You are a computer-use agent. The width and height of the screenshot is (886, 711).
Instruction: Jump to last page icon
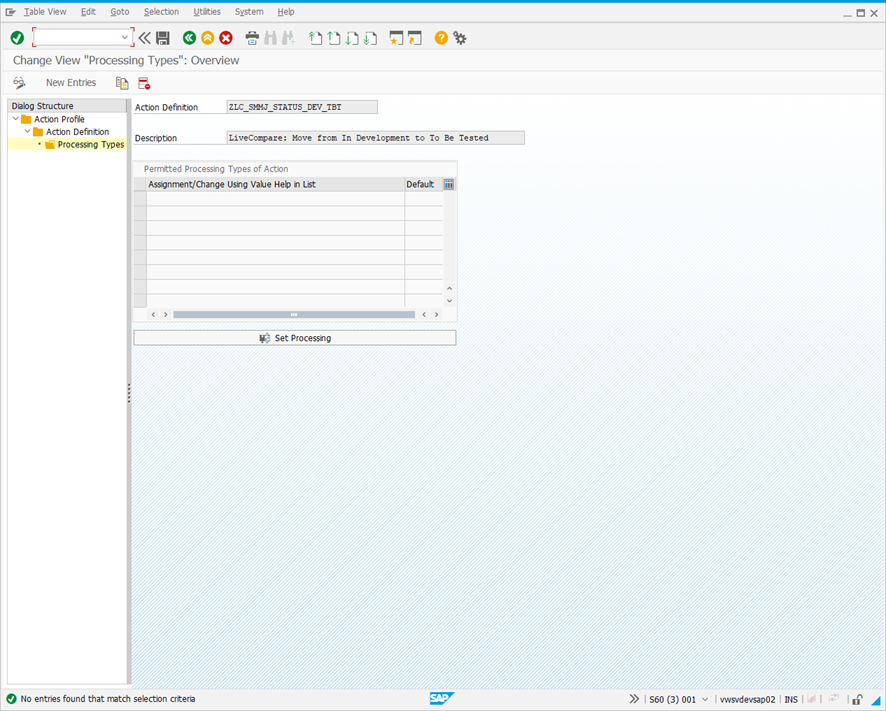point(370,38)
